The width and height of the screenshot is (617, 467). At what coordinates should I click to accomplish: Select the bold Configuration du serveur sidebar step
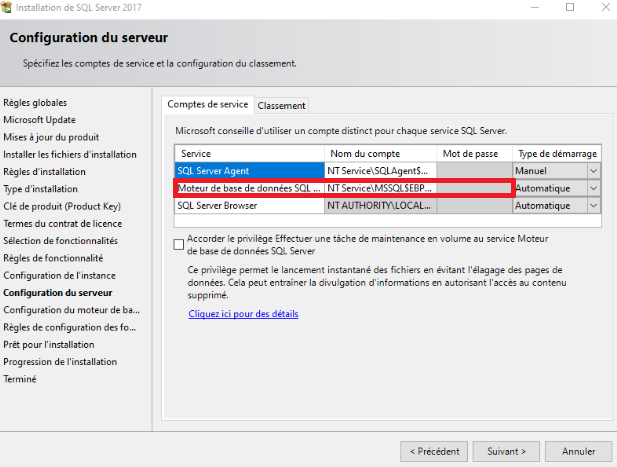[58, 293]
